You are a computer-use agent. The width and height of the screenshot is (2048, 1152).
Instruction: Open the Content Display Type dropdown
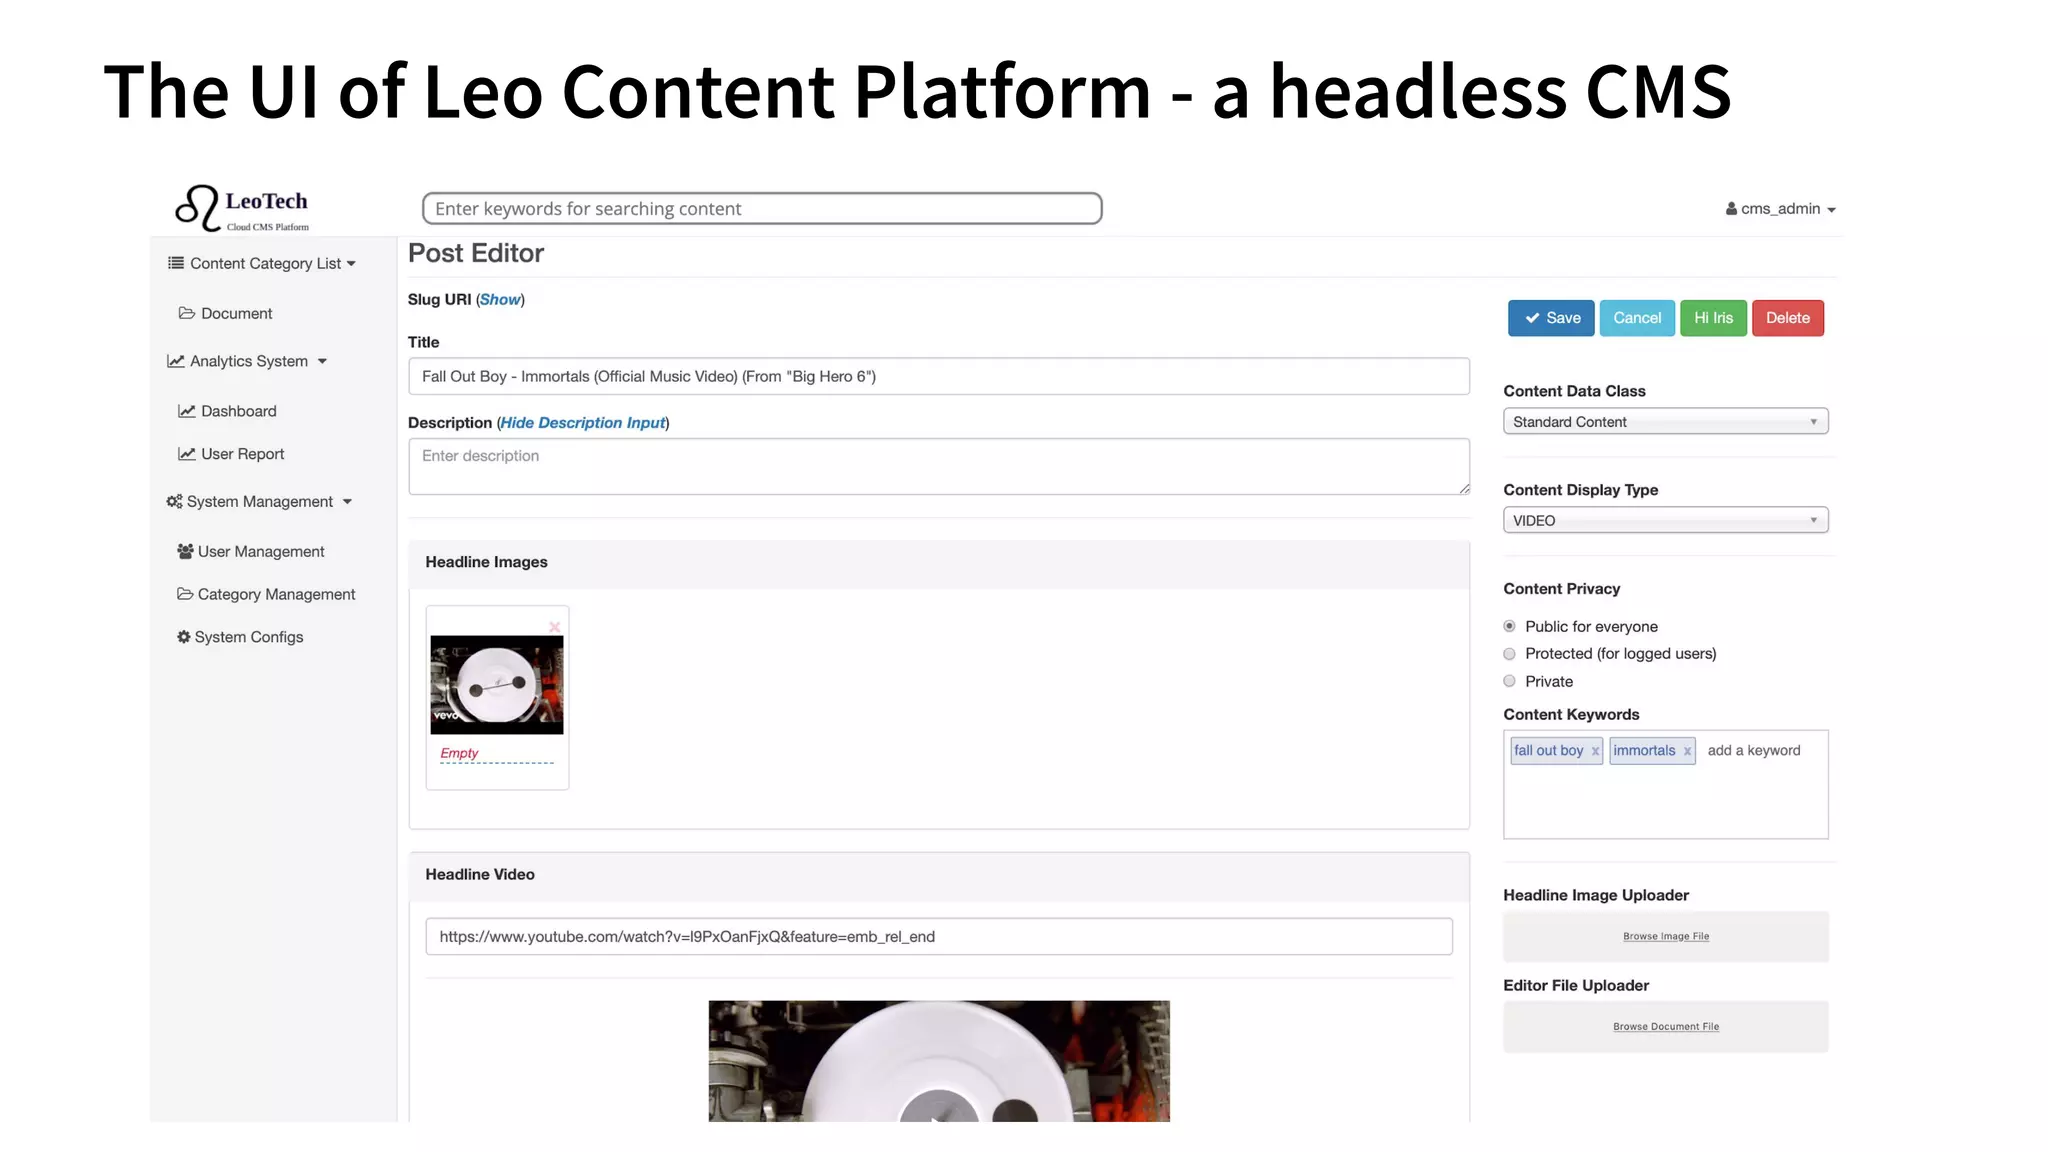pyautogui.click(x=1665, y=520)
